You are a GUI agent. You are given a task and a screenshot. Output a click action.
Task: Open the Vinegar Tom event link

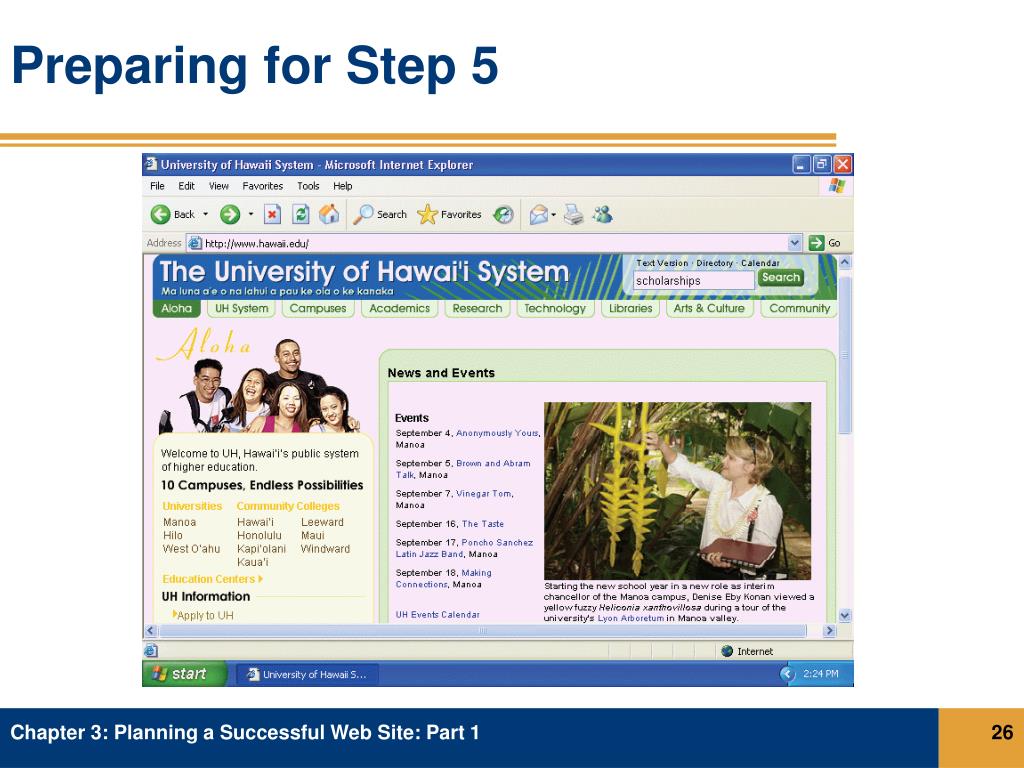484,494
